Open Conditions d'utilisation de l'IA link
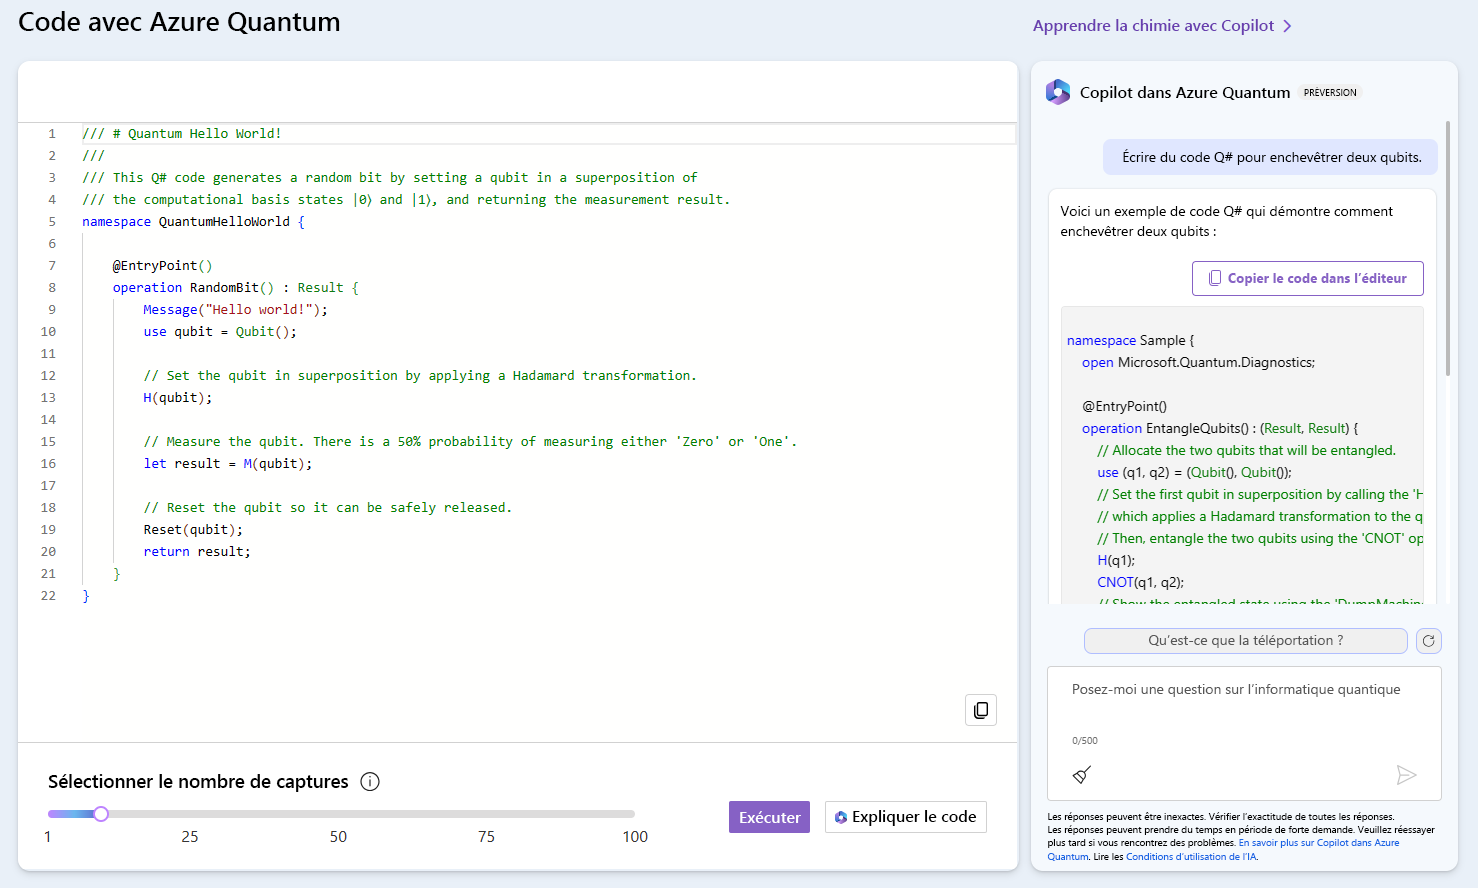Image resolution: width=1478 pixels, height=888 pixels. coord(1191,857)
